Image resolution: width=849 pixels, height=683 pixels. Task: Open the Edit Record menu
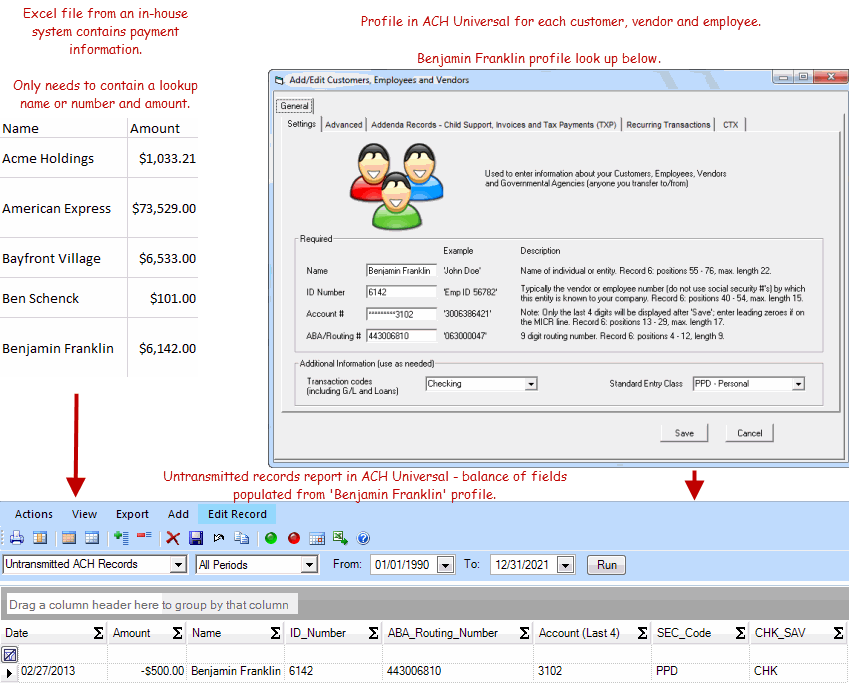point(237,514)
